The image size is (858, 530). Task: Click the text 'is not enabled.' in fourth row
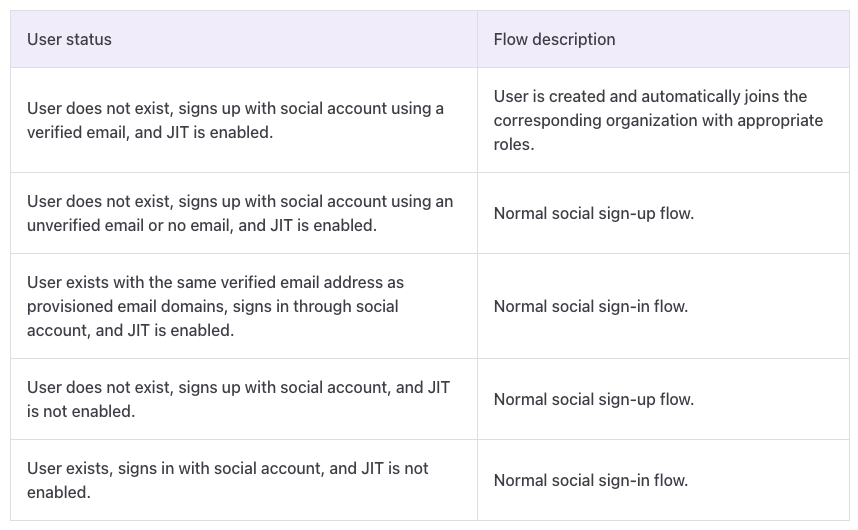[x=81, y=411]
